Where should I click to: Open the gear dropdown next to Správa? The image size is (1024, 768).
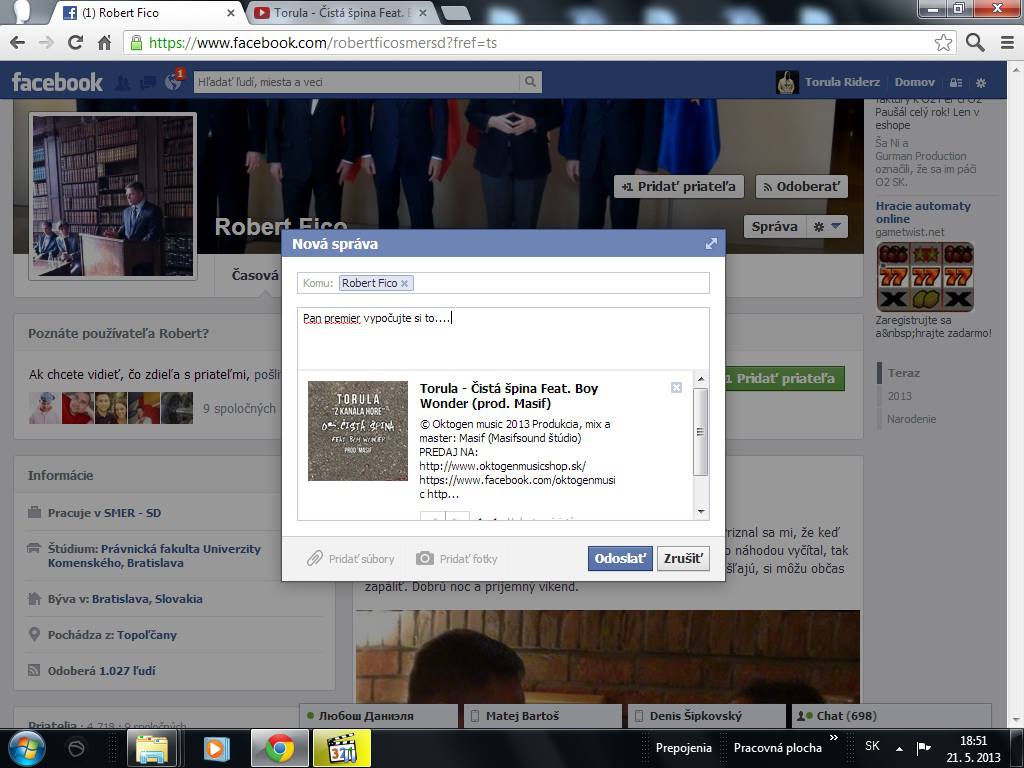(x=827, y=227)
